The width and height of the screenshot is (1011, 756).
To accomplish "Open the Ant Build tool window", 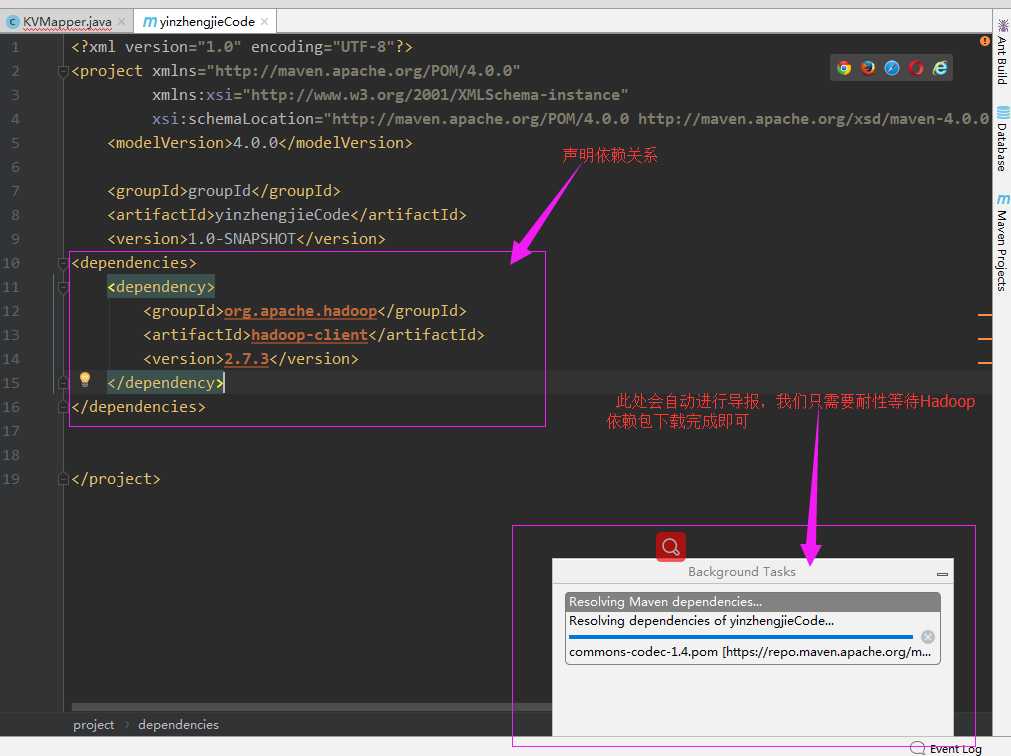I will pos(1001,53).
